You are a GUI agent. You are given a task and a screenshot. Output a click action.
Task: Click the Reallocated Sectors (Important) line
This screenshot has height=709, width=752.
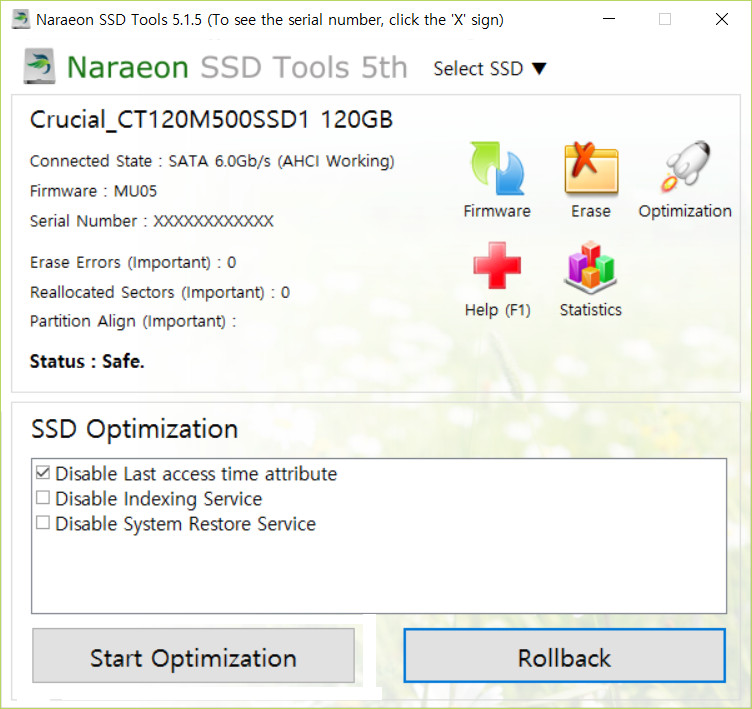[x=160, y=292]
